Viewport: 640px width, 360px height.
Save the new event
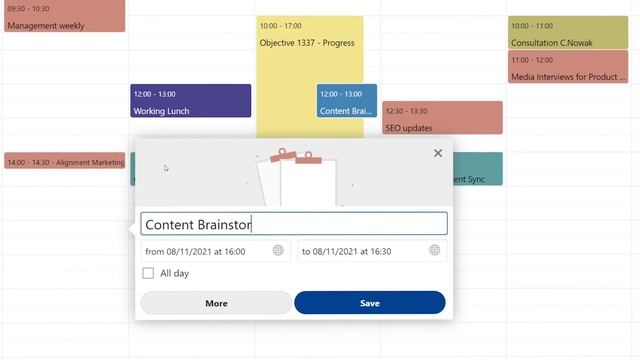pos(370,303)
